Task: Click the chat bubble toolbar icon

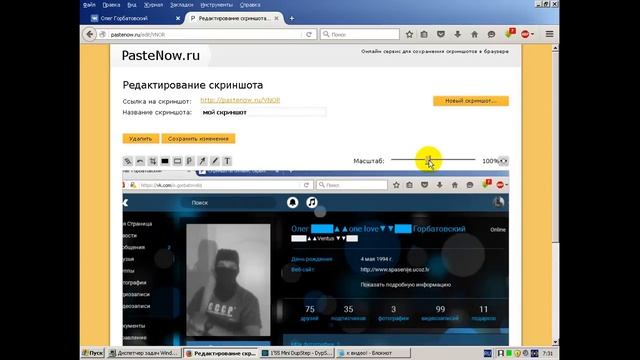Action: click(x=491, y=35)
